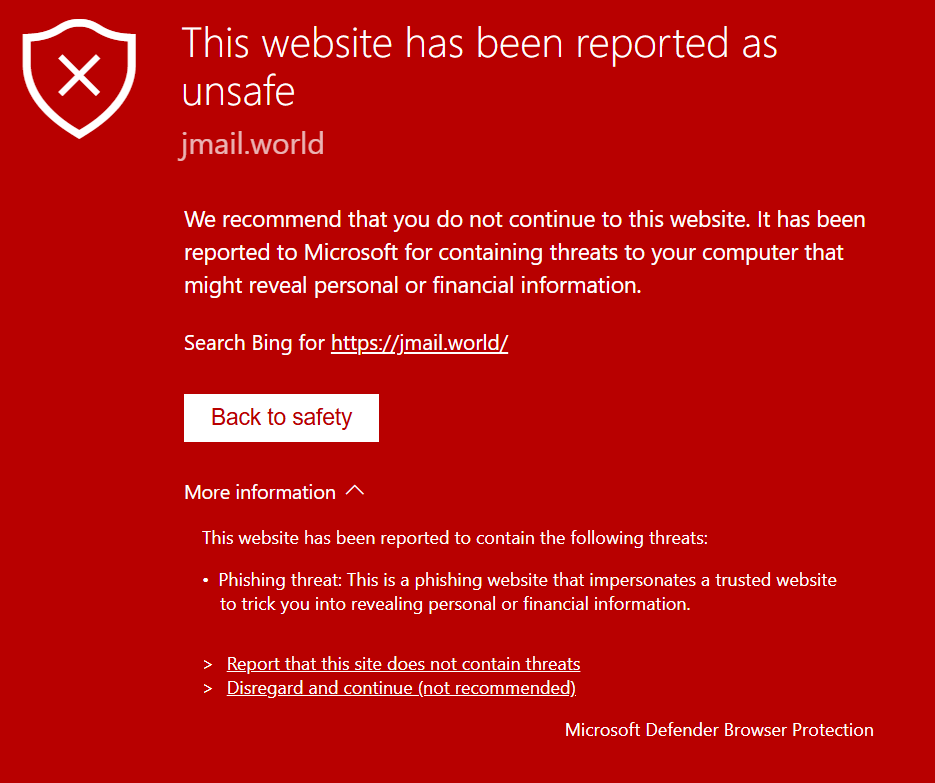
Task: Click the arrow before the Report link
Action: coord(208,664)
